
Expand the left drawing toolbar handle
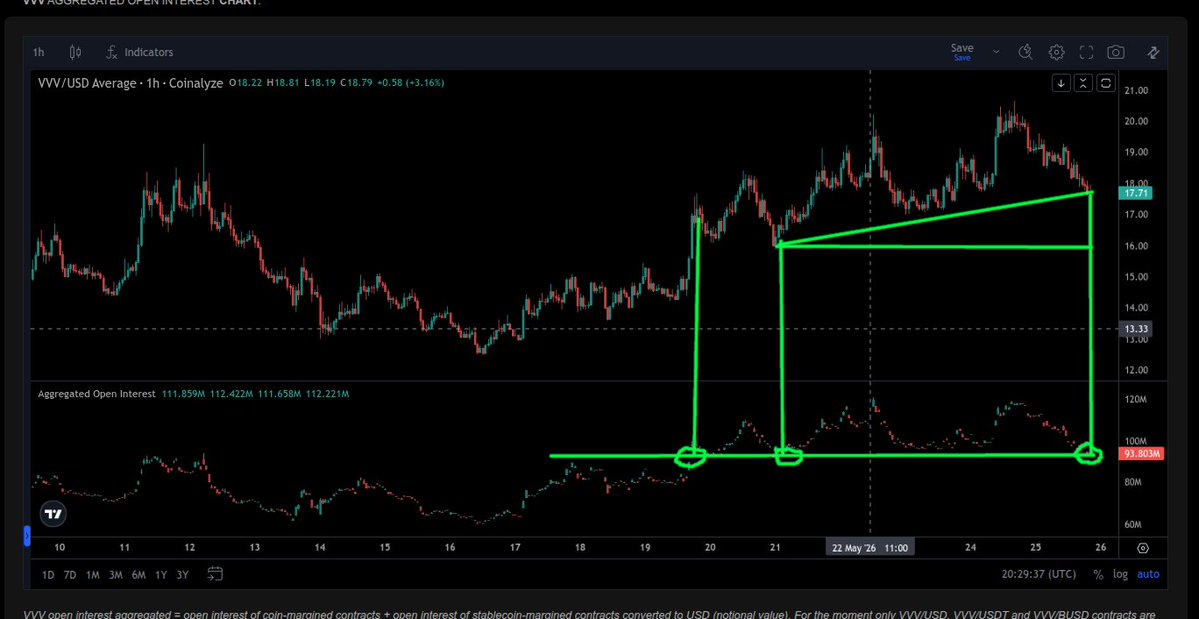pyautogui.click(x=28, y=535)
